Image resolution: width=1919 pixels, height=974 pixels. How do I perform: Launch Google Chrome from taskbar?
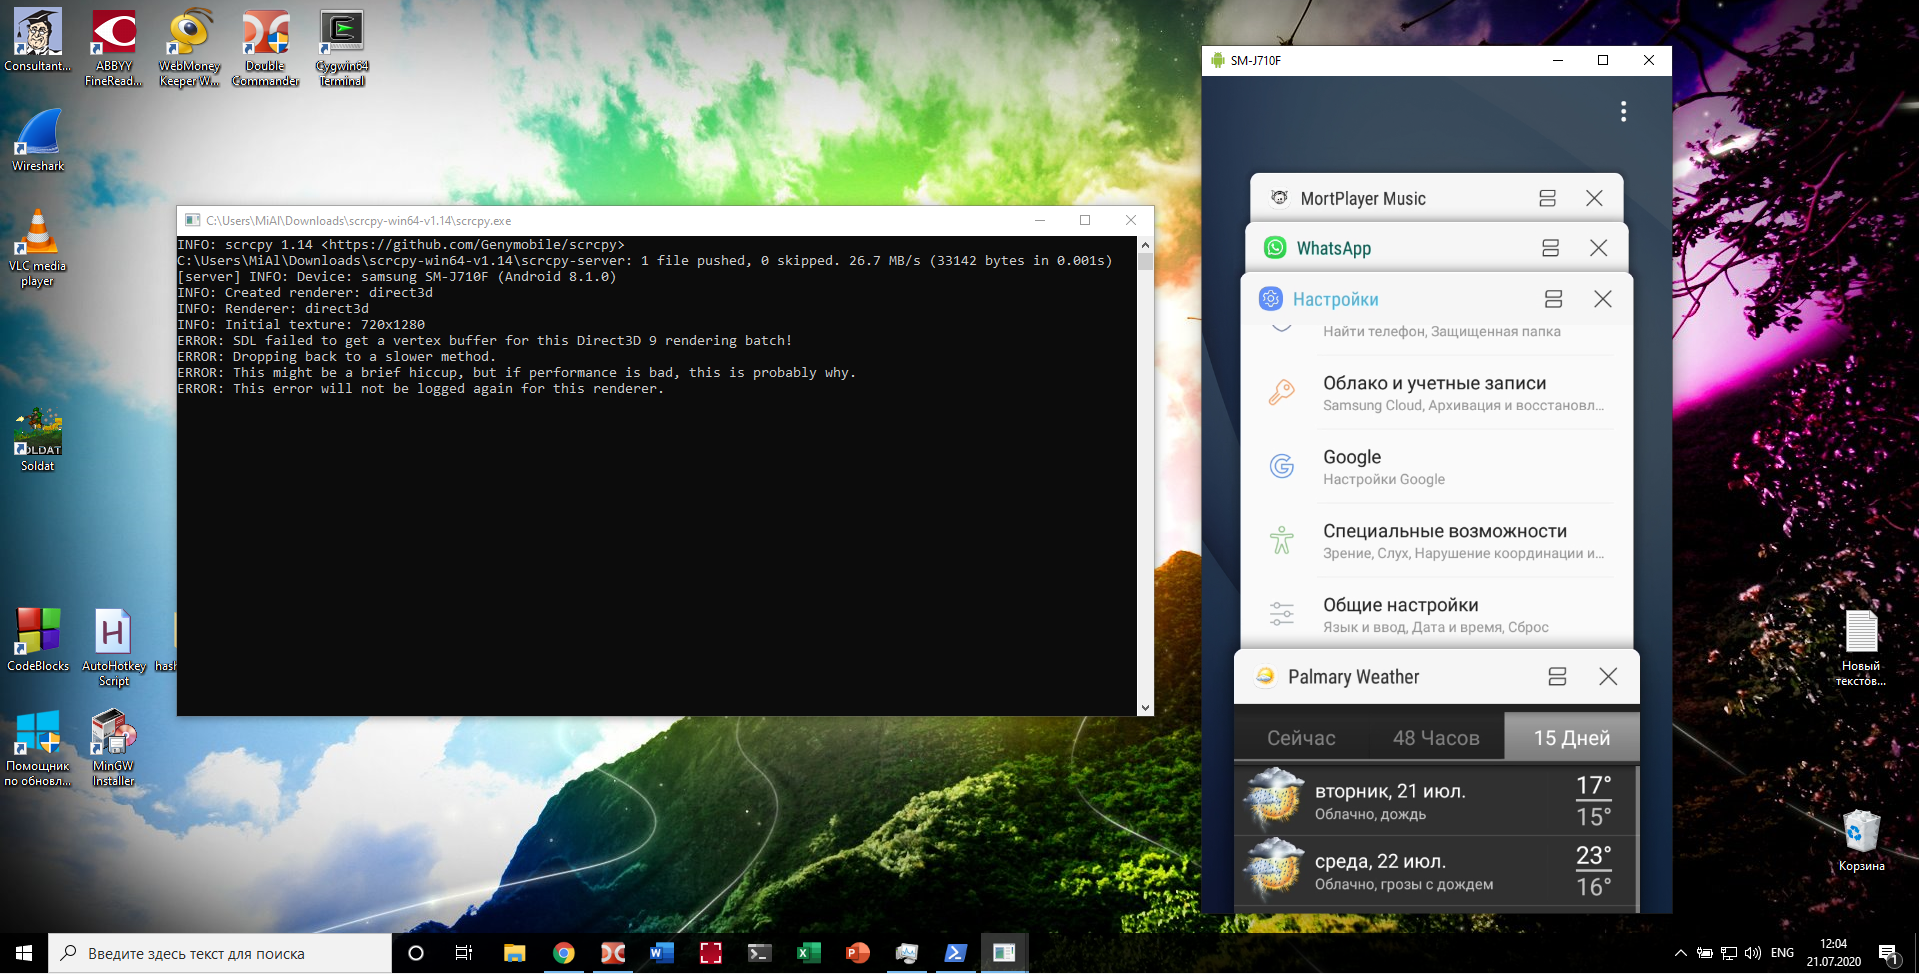(x=564, y=953)
